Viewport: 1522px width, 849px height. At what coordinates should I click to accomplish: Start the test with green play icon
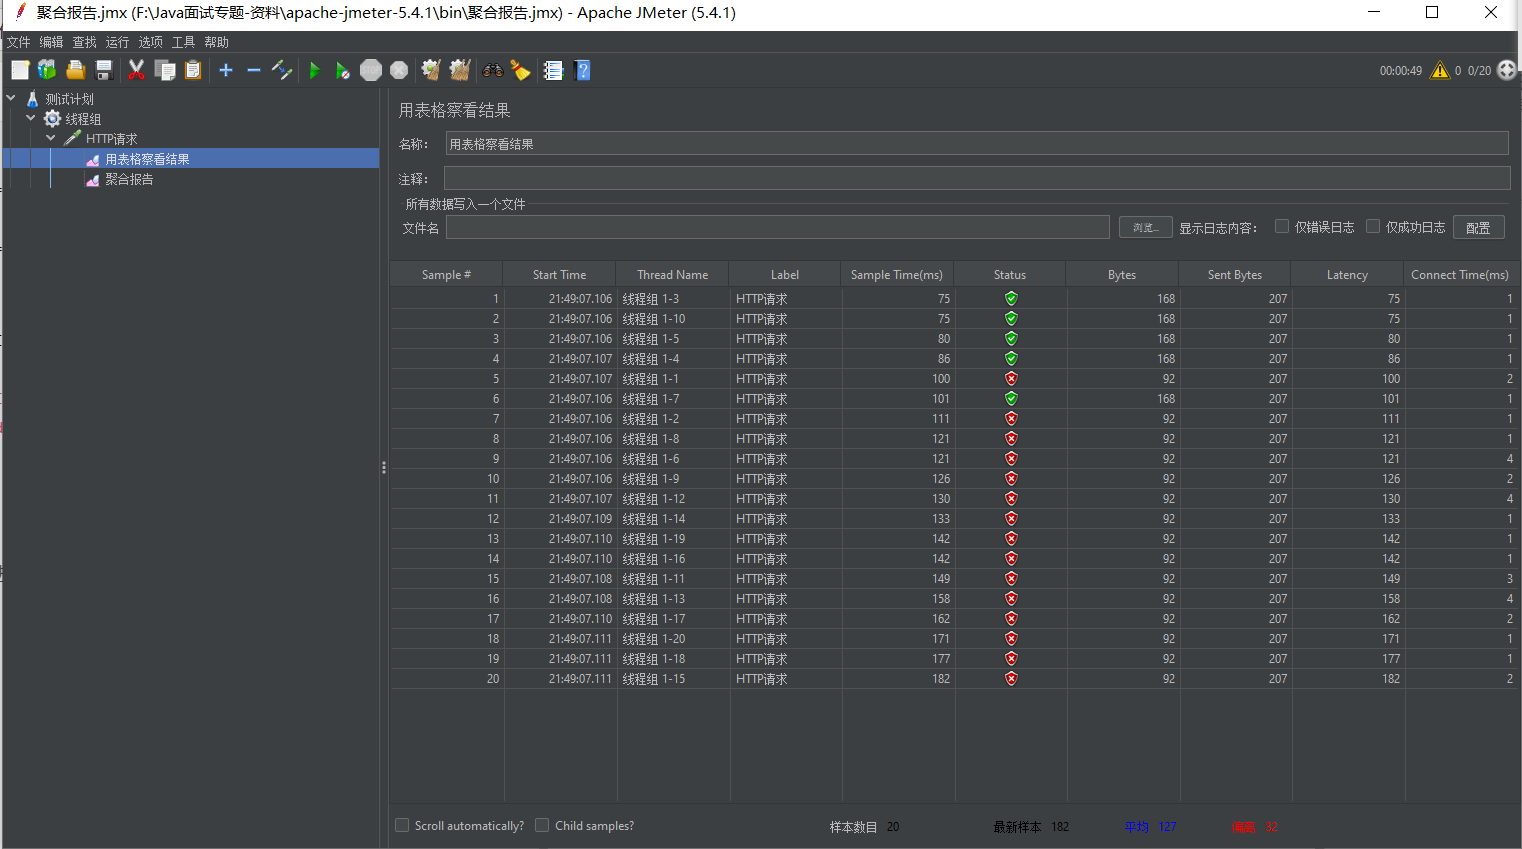click(315, 70)
